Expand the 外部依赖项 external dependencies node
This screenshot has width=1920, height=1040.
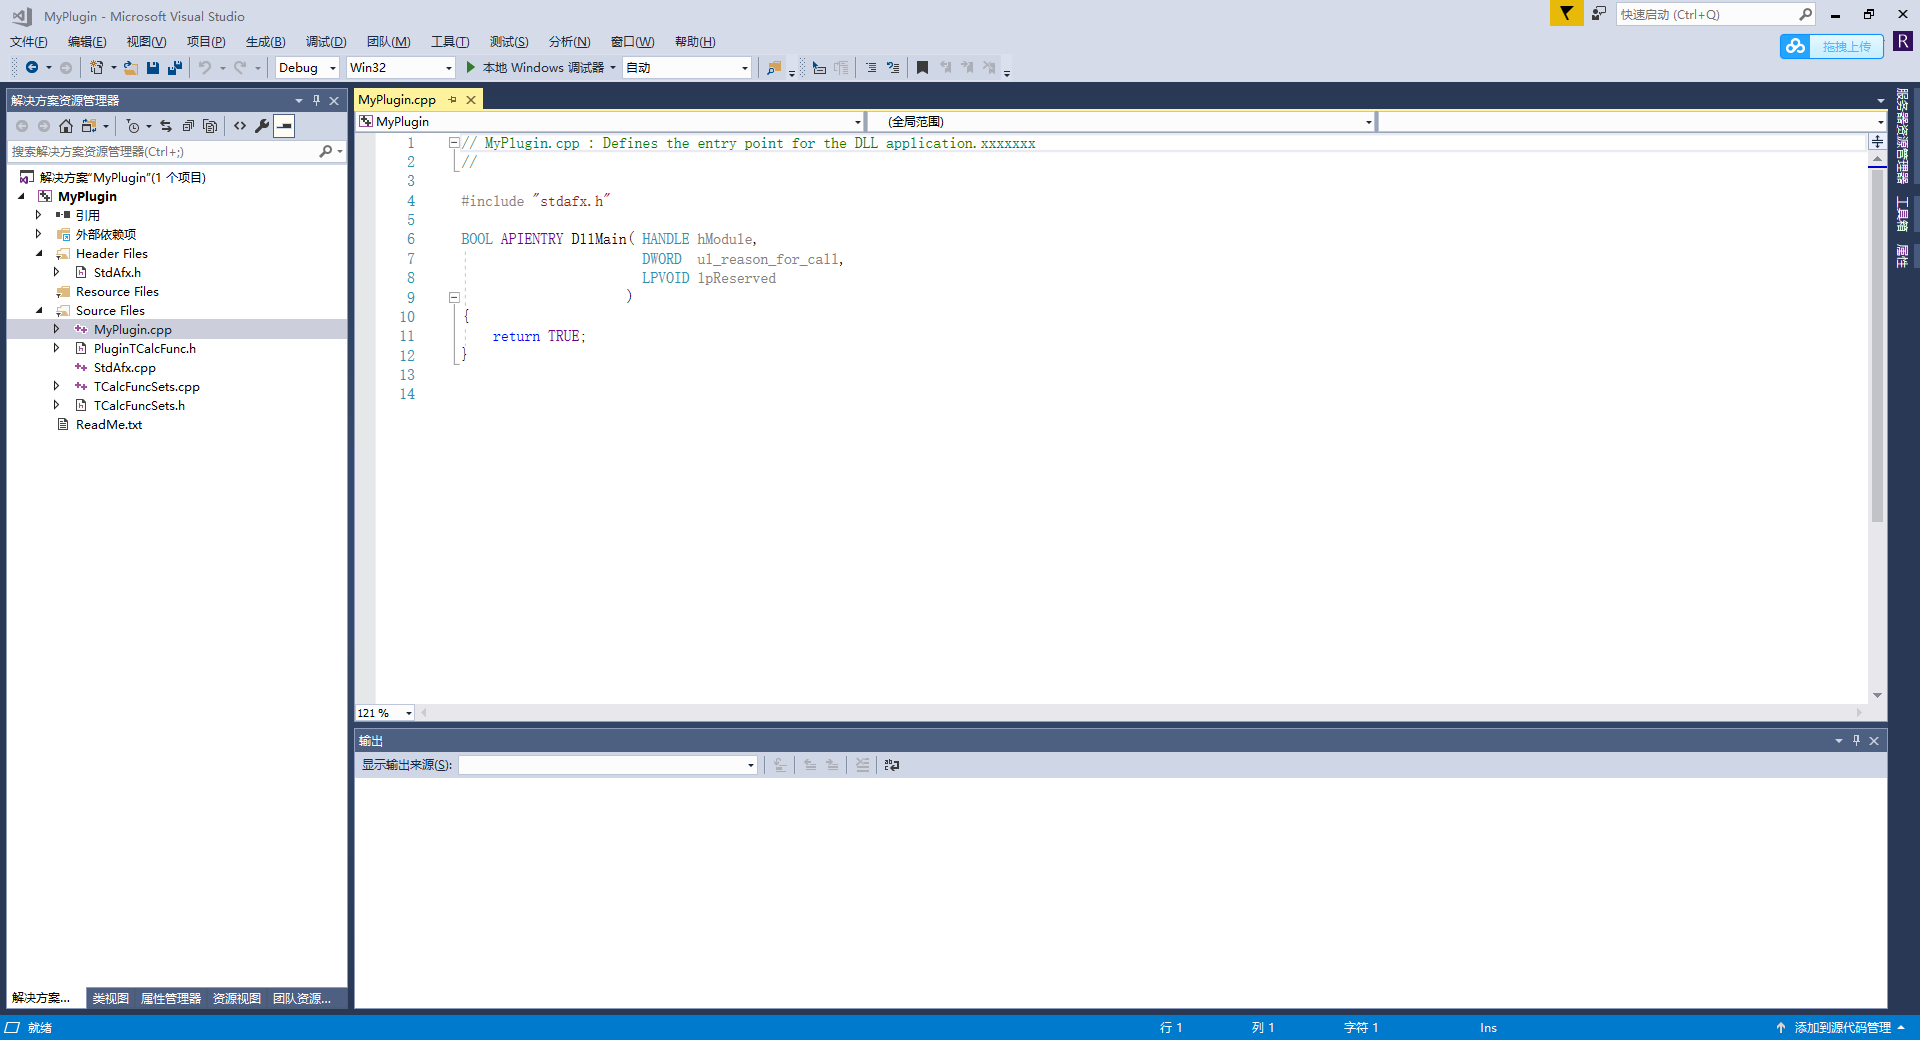[x=39, y=235]
